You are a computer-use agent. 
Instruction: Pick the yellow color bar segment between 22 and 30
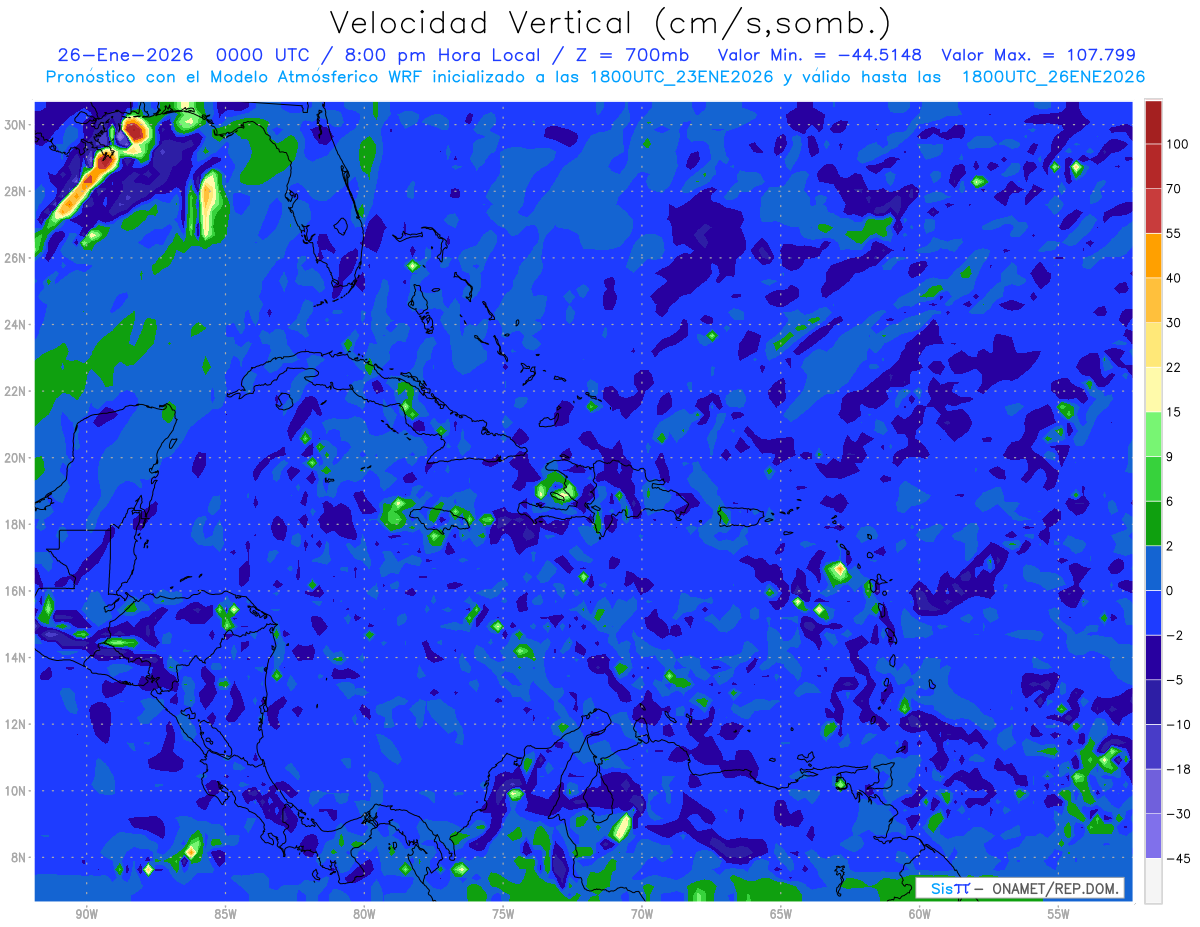click(1153, 344)
